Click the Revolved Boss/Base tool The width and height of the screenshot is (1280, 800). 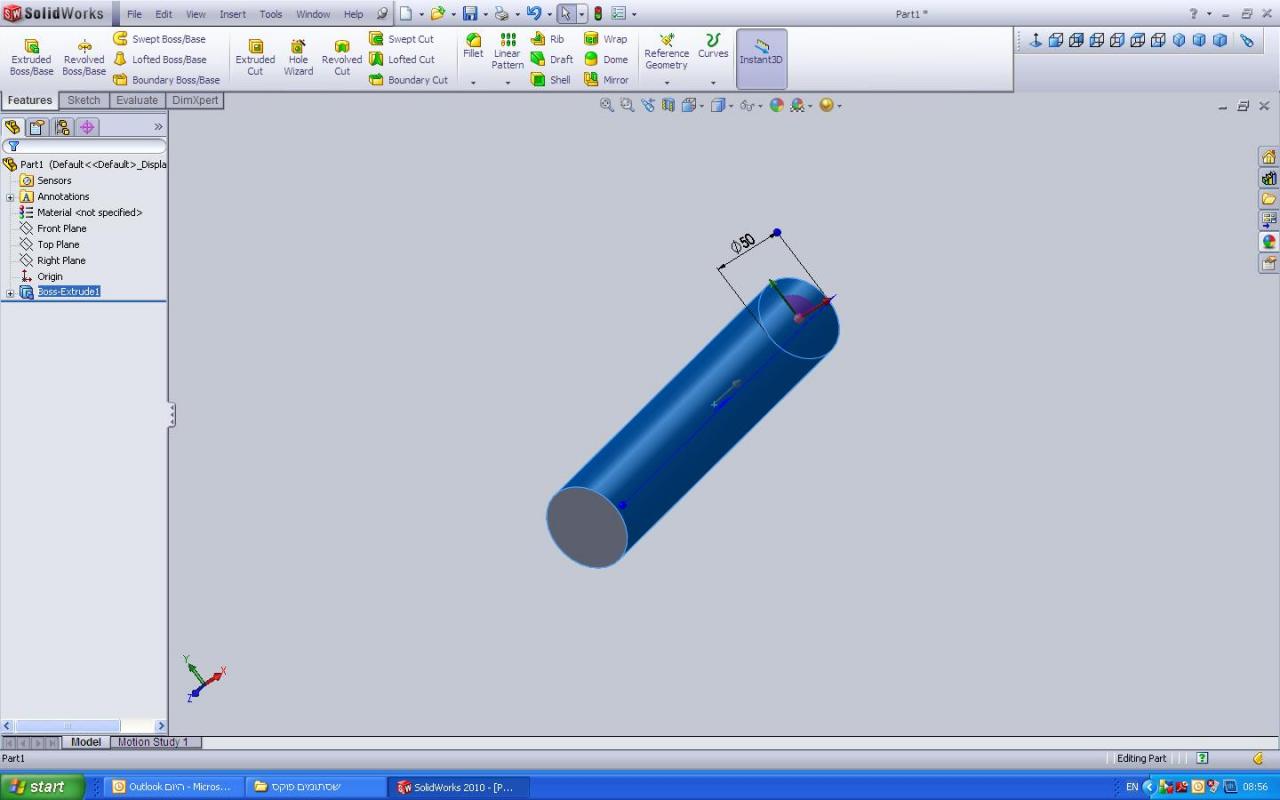click(84, 57)
